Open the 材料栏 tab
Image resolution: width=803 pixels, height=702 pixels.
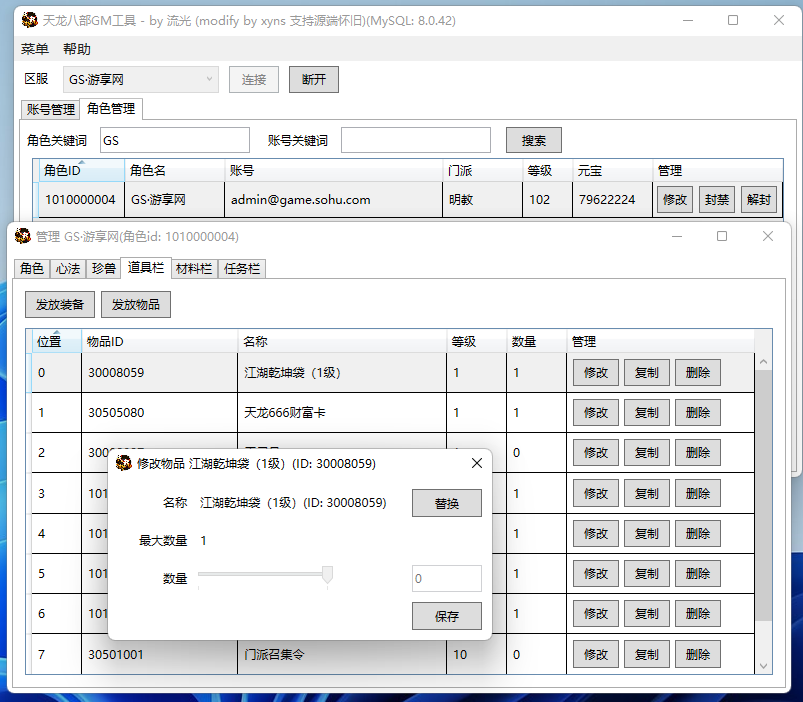[193, 268]
